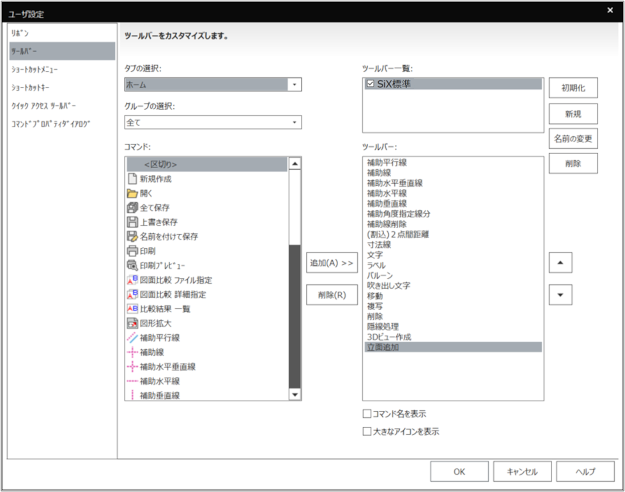The image size is (625, 492).
Task: Choose the 上書き保存 disk icon
Action: coord(131,222)
